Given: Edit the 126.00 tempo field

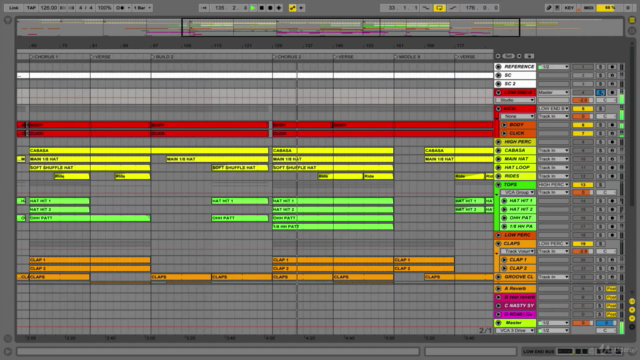Looking at the screenshot, I should pyautogui.click(x=49, y=8).
